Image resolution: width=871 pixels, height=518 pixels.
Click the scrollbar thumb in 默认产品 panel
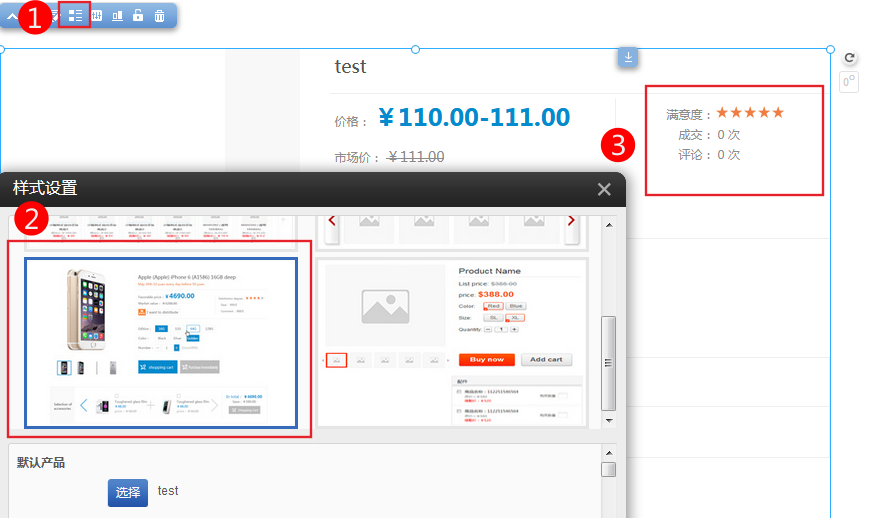click(x=608, y=470)
